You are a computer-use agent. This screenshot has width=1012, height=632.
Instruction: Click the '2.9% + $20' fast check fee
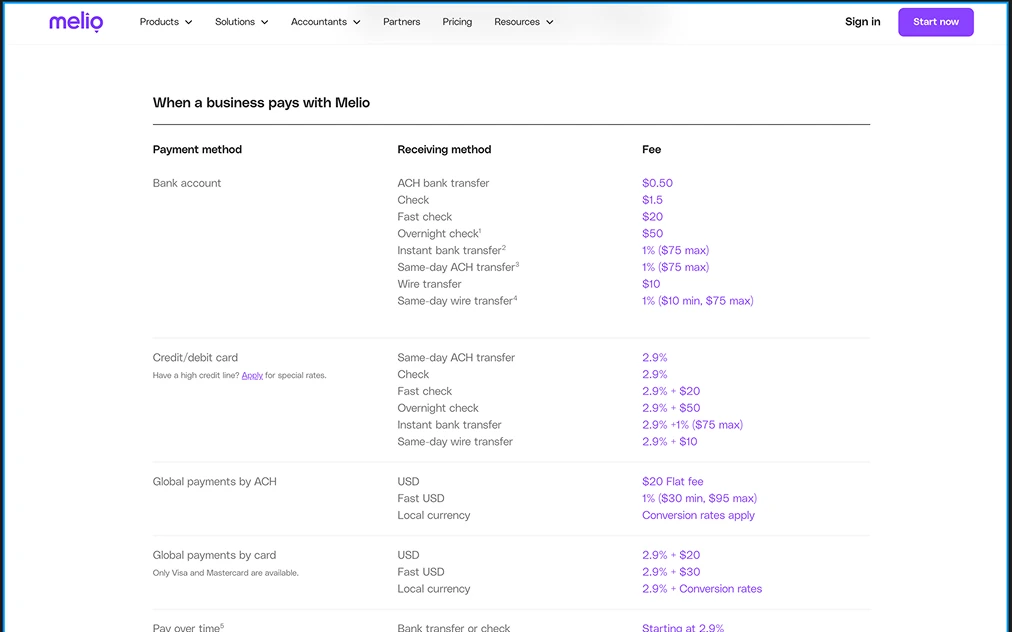point(671,391)
